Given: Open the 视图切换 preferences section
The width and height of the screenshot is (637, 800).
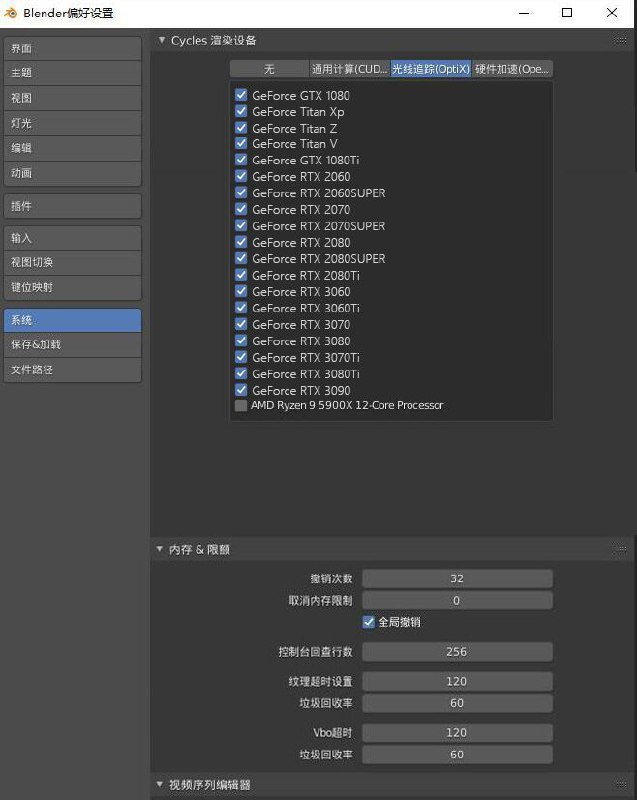Looking at the screenshot, I should click(x=72, y=262).
